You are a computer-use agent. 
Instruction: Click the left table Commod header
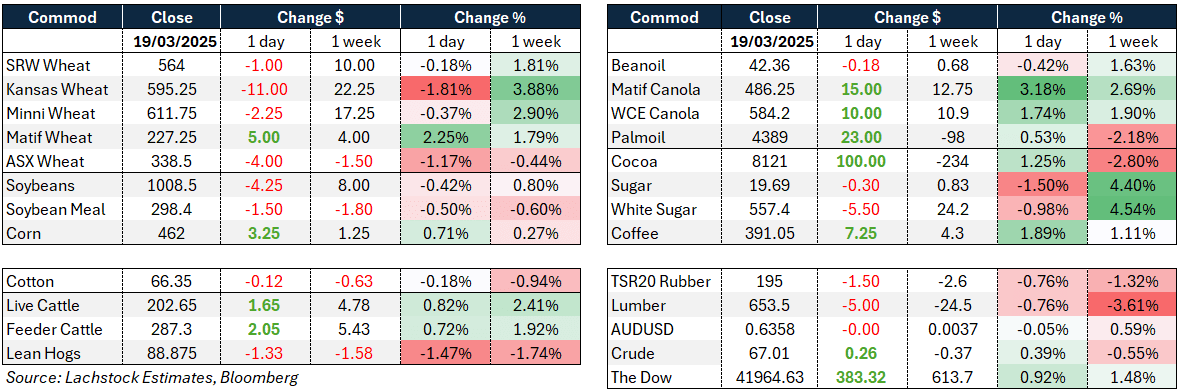pyautogui.click(x=62, y=17)
